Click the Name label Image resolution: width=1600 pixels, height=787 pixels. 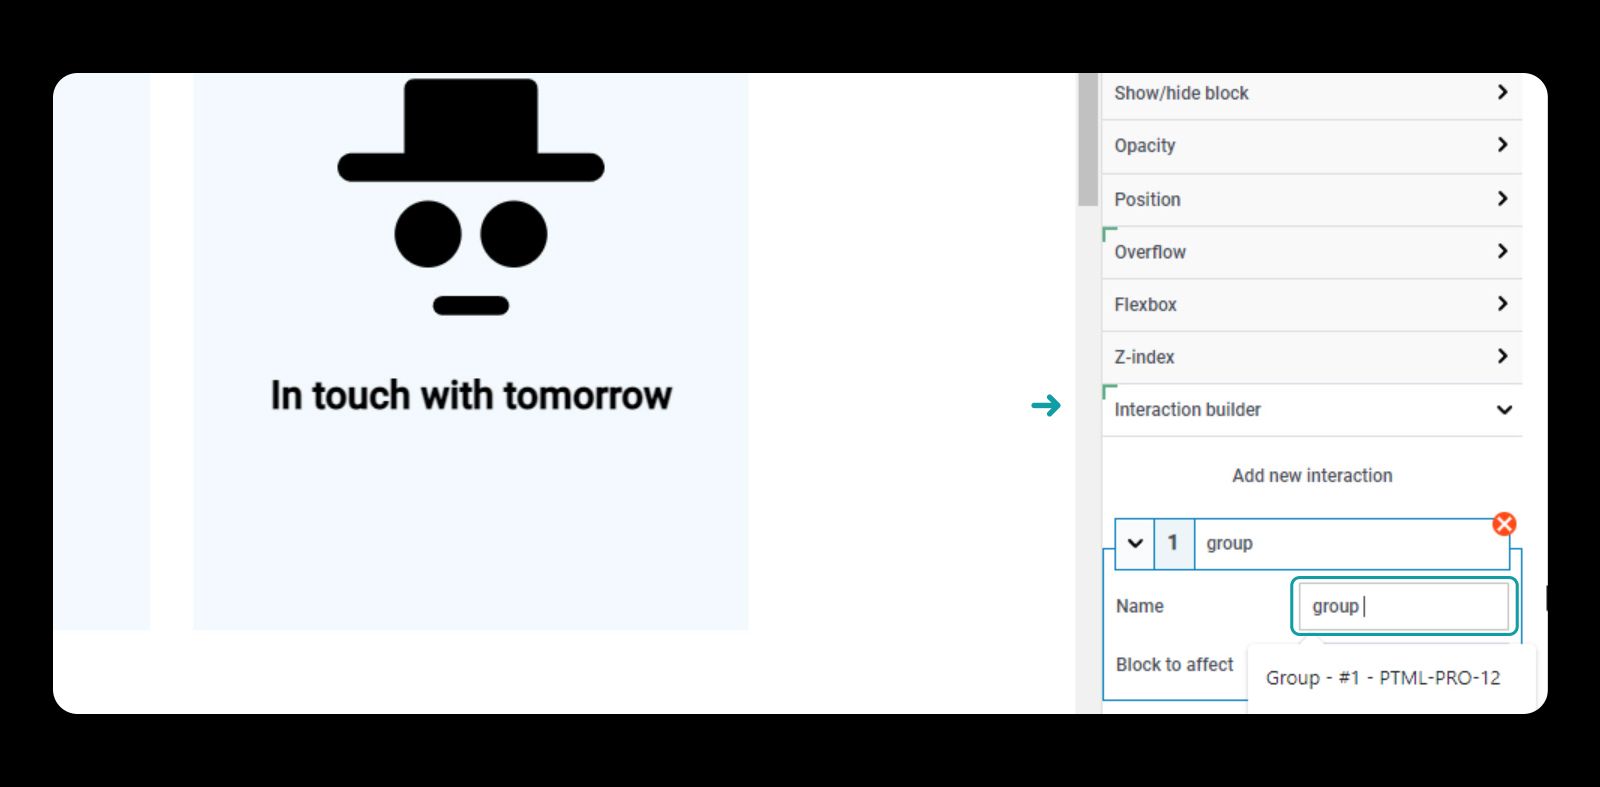click(x=1140, y=606)
